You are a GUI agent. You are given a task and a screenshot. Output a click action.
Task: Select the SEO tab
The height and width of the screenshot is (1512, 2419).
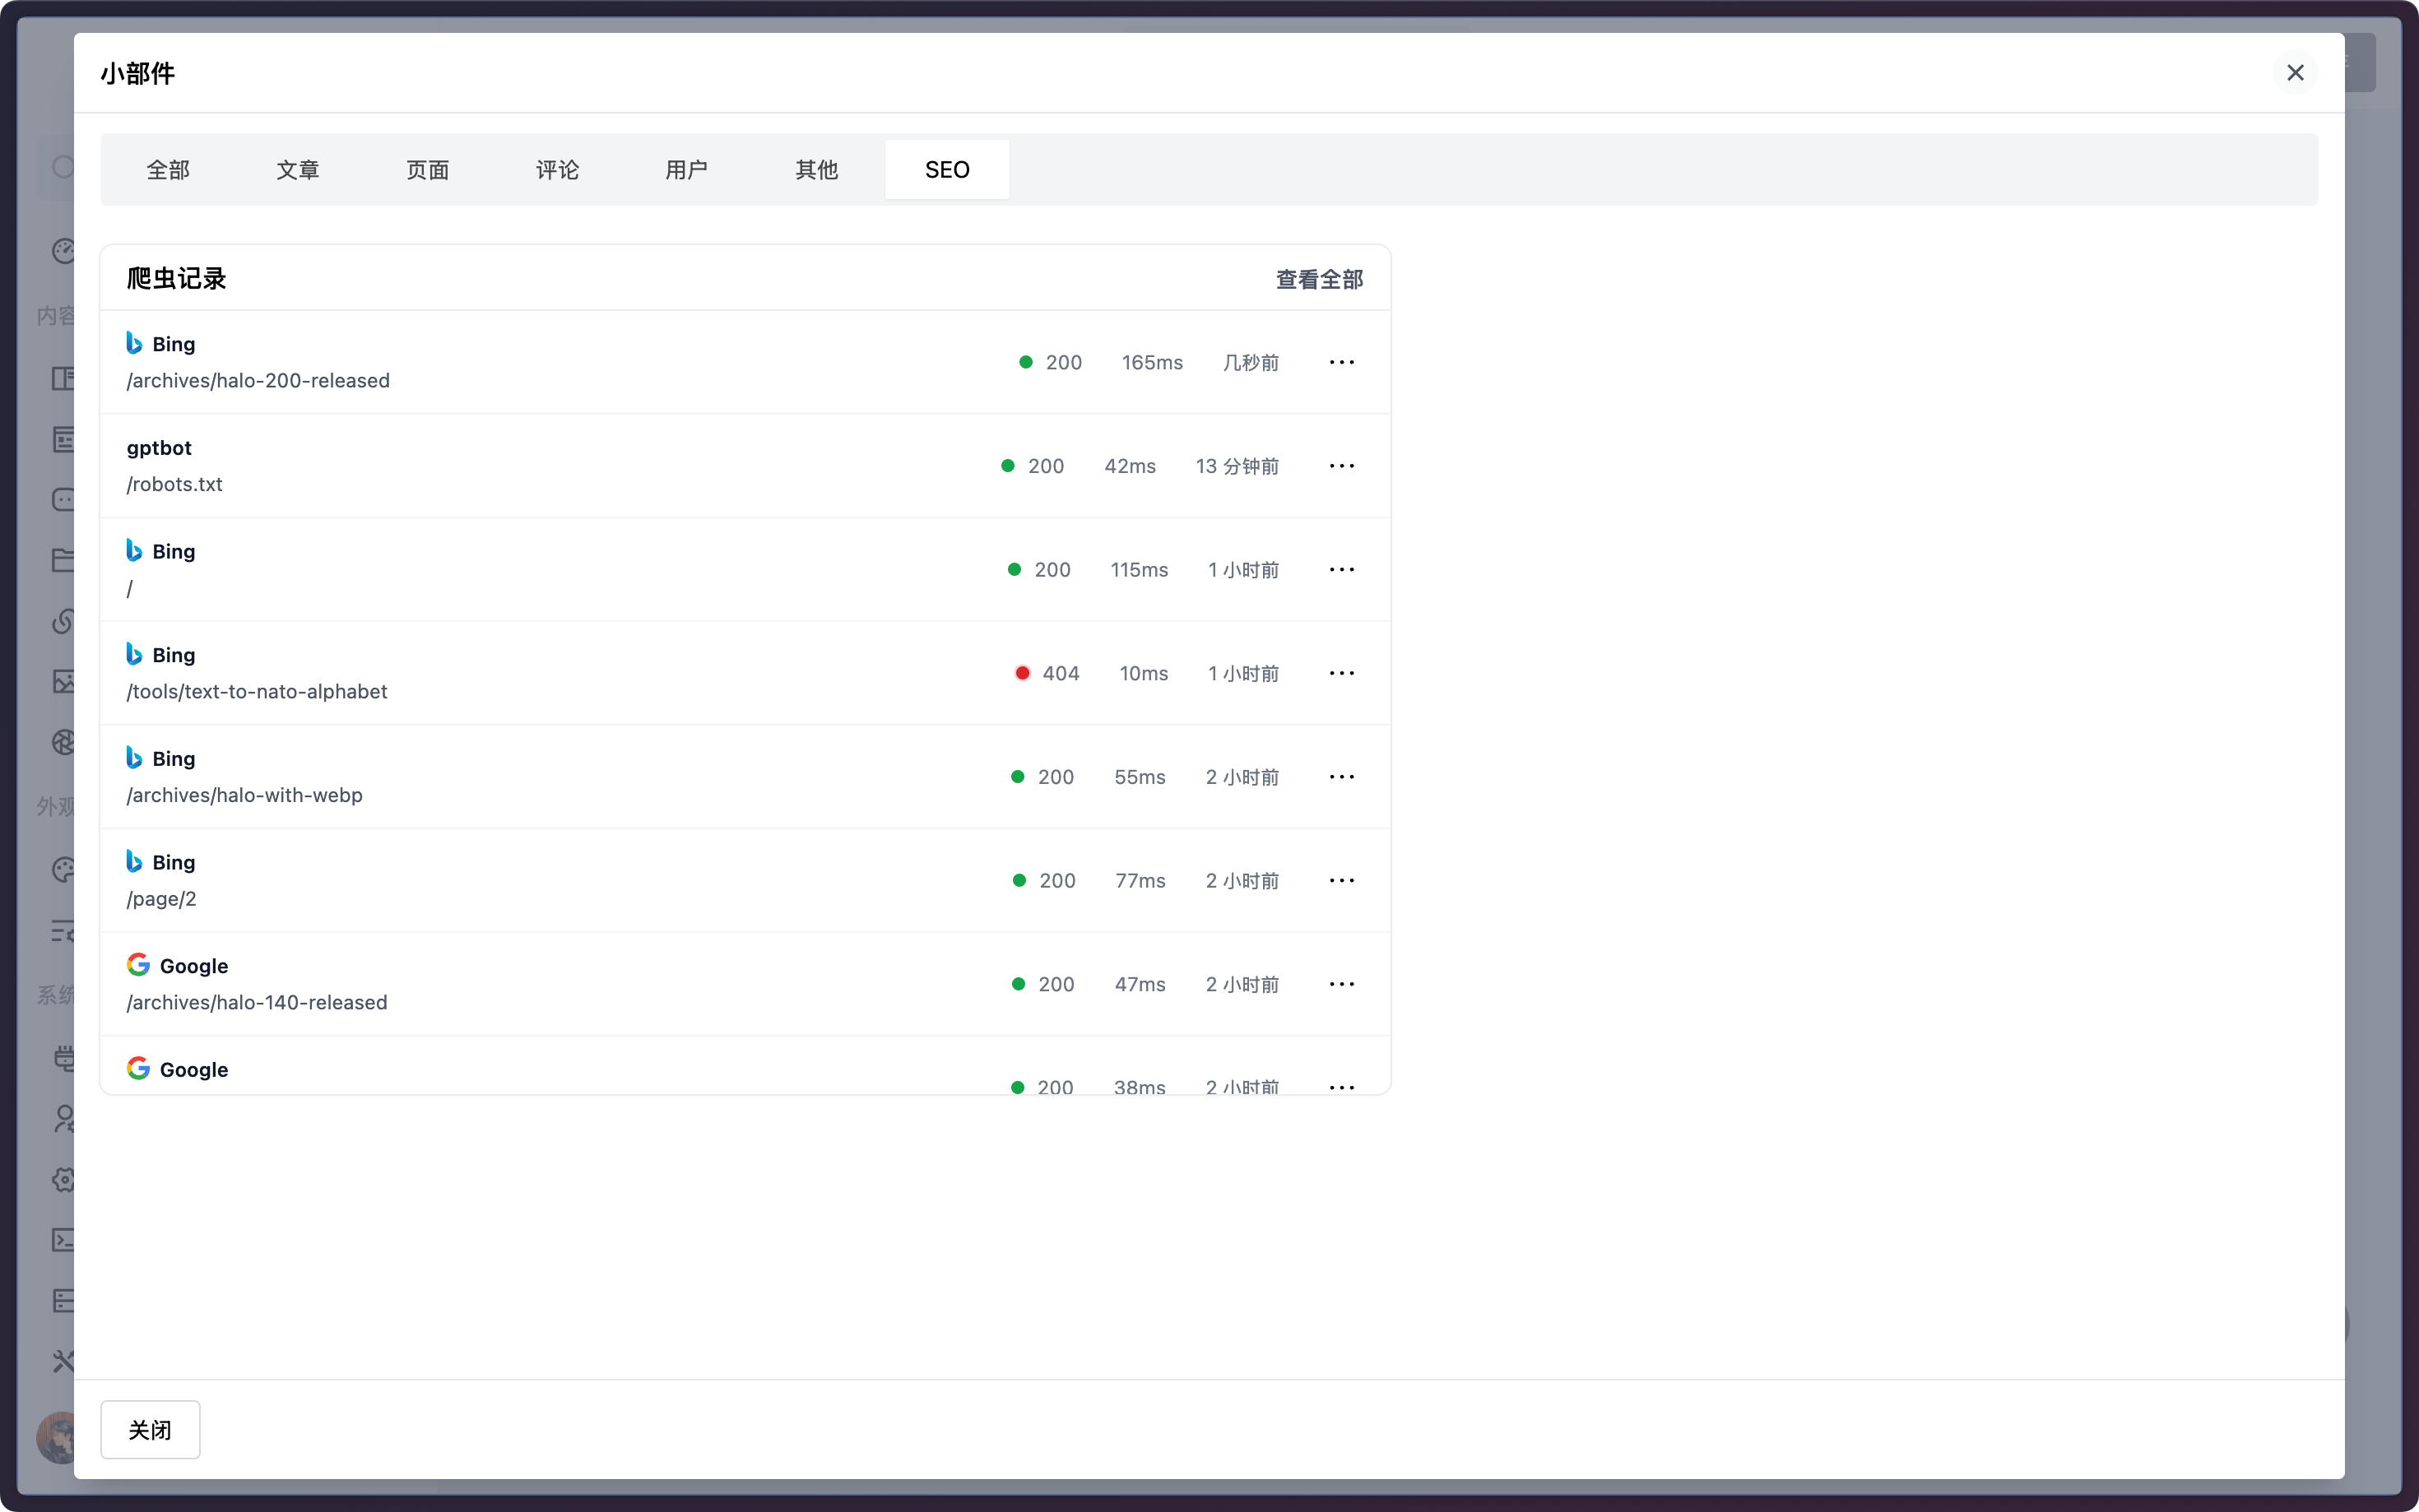click(x=946, y=170)
